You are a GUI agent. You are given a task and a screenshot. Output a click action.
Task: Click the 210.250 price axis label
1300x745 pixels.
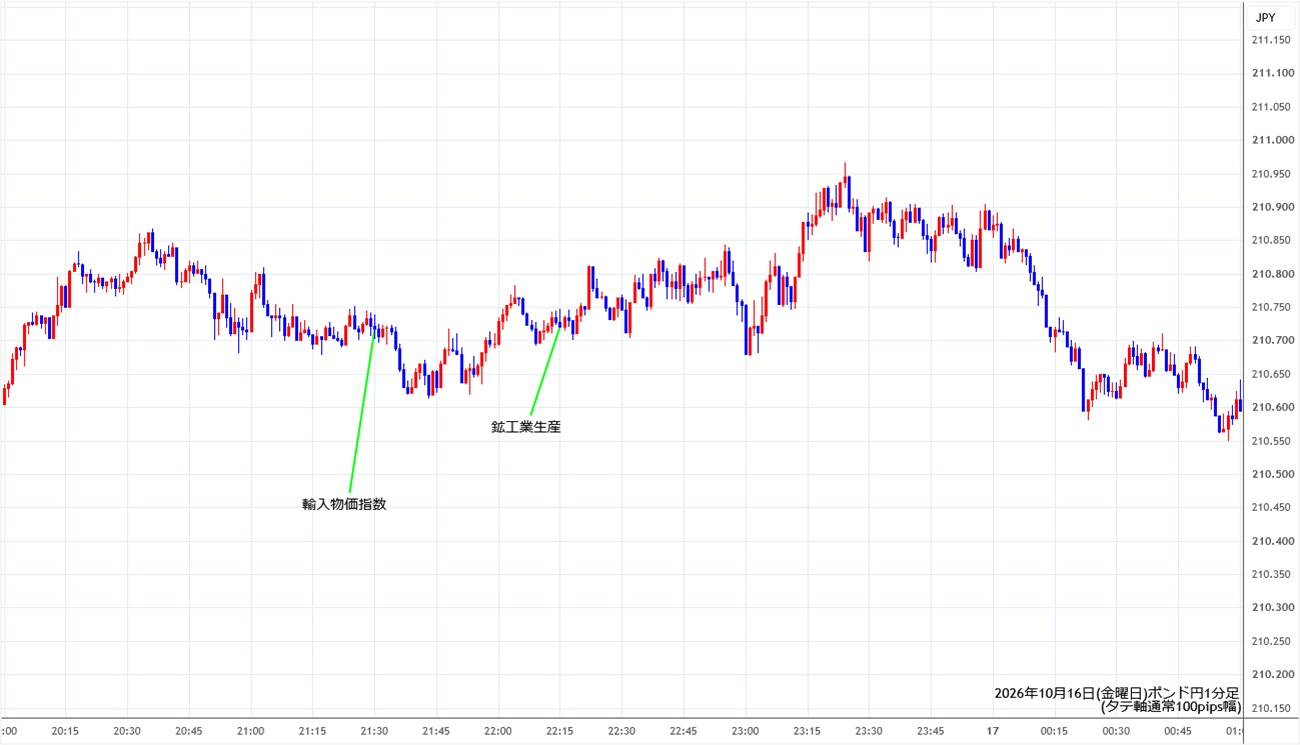1270,641
